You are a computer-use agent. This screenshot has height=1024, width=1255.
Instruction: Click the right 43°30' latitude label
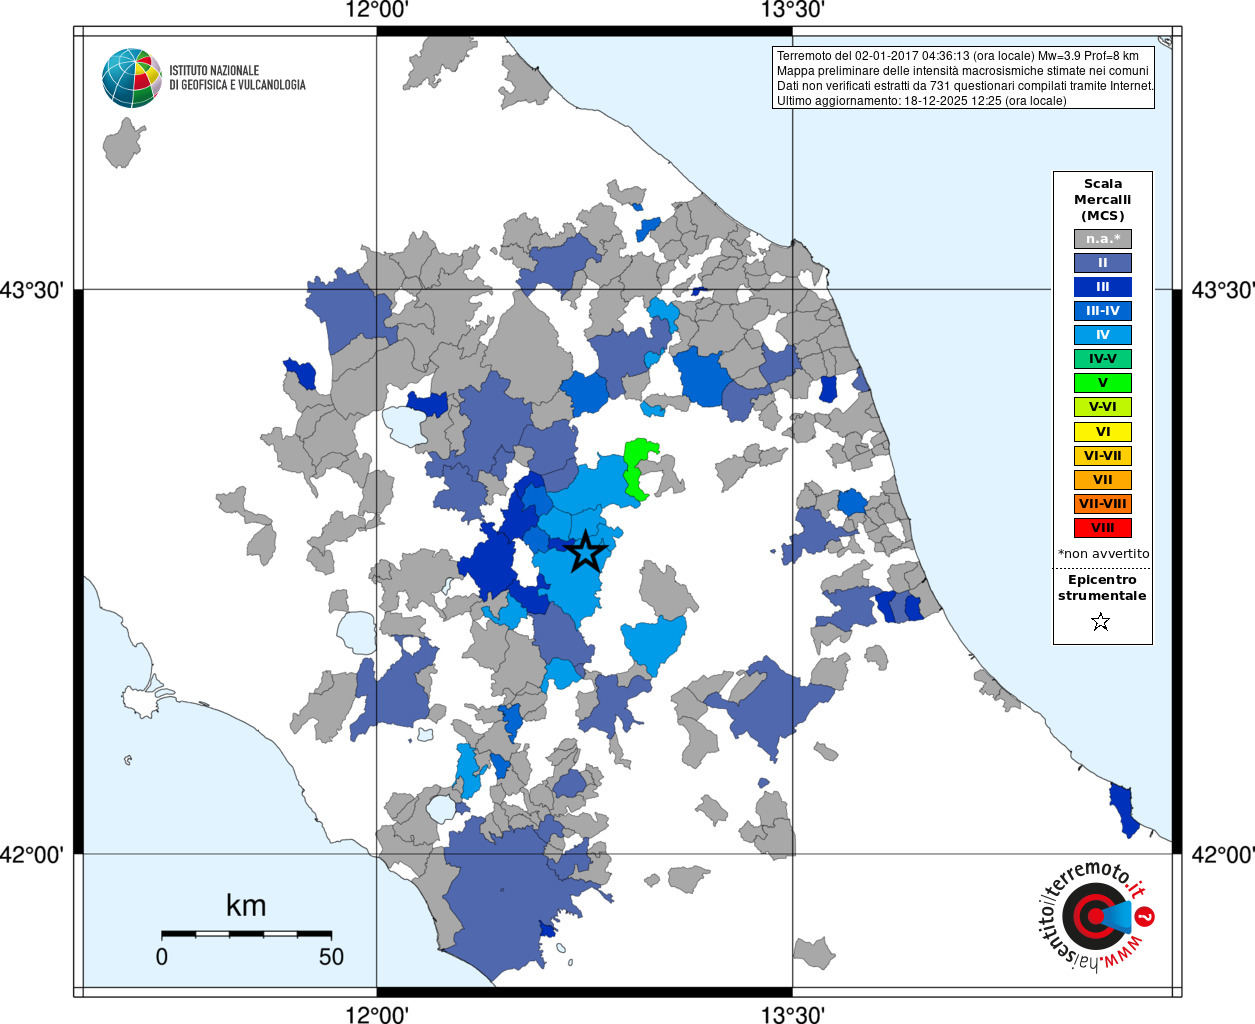1222,290
